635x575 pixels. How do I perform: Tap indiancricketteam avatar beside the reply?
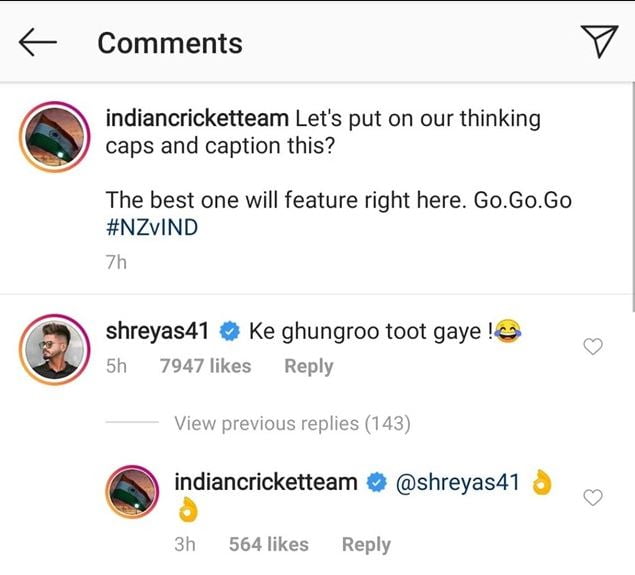[134, 493]
